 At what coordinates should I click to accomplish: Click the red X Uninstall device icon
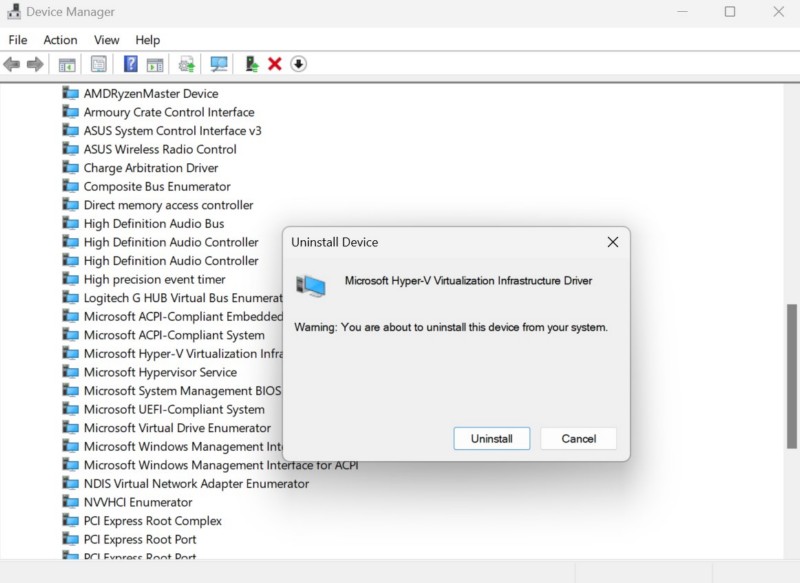tap(274, 64)
